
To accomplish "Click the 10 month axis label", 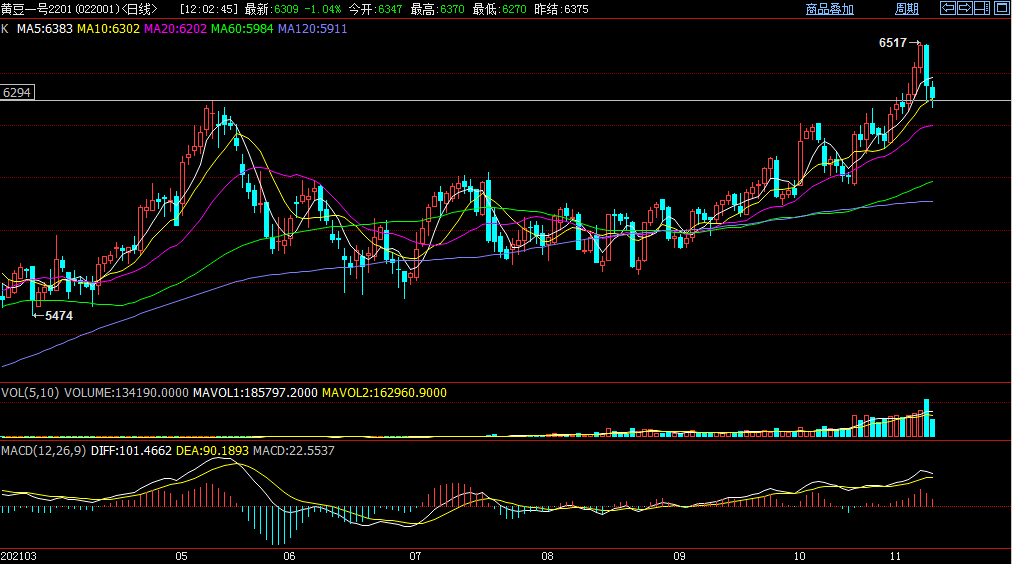I will [799, 556].
